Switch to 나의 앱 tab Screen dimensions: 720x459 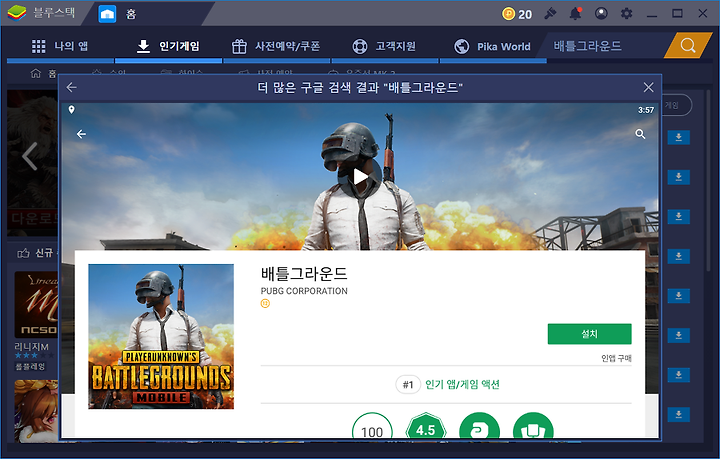[60, 46]
